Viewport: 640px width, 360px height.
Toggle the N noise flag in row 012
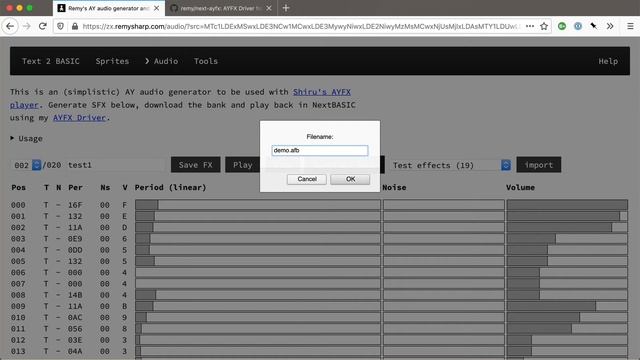coord(58,340)
